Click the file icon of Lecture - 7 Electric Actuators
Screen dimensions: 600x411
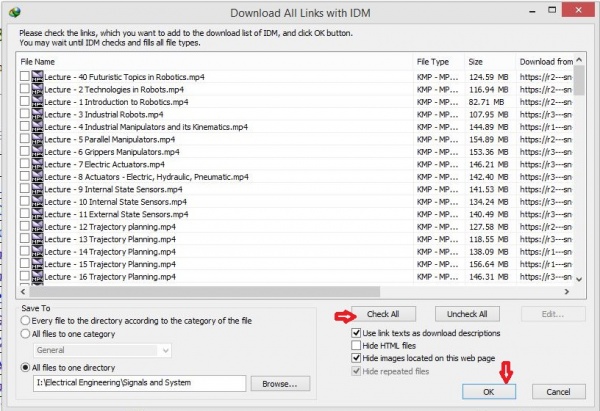point(38,164)
